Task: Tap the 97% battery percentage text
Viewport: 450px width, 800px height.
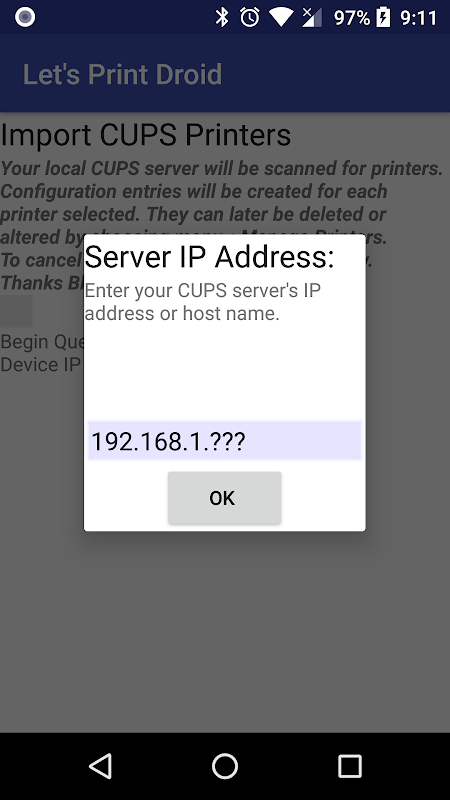Action: 352,18
